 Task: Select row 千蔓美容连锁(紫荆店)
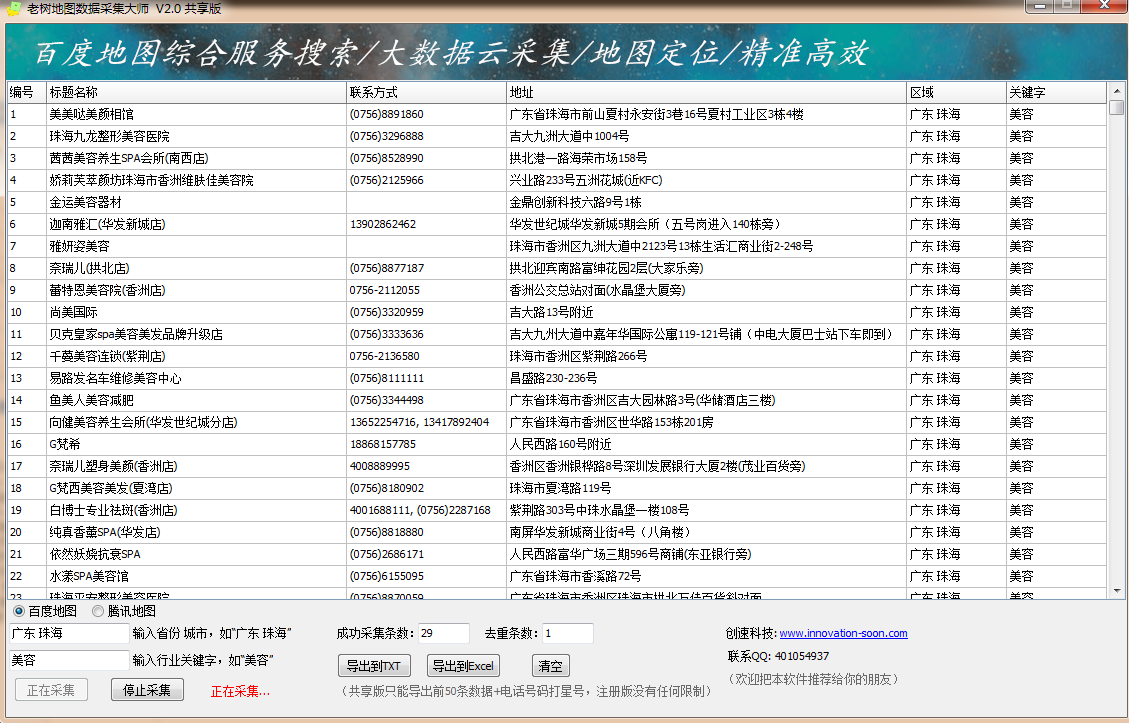pos(557,356)
